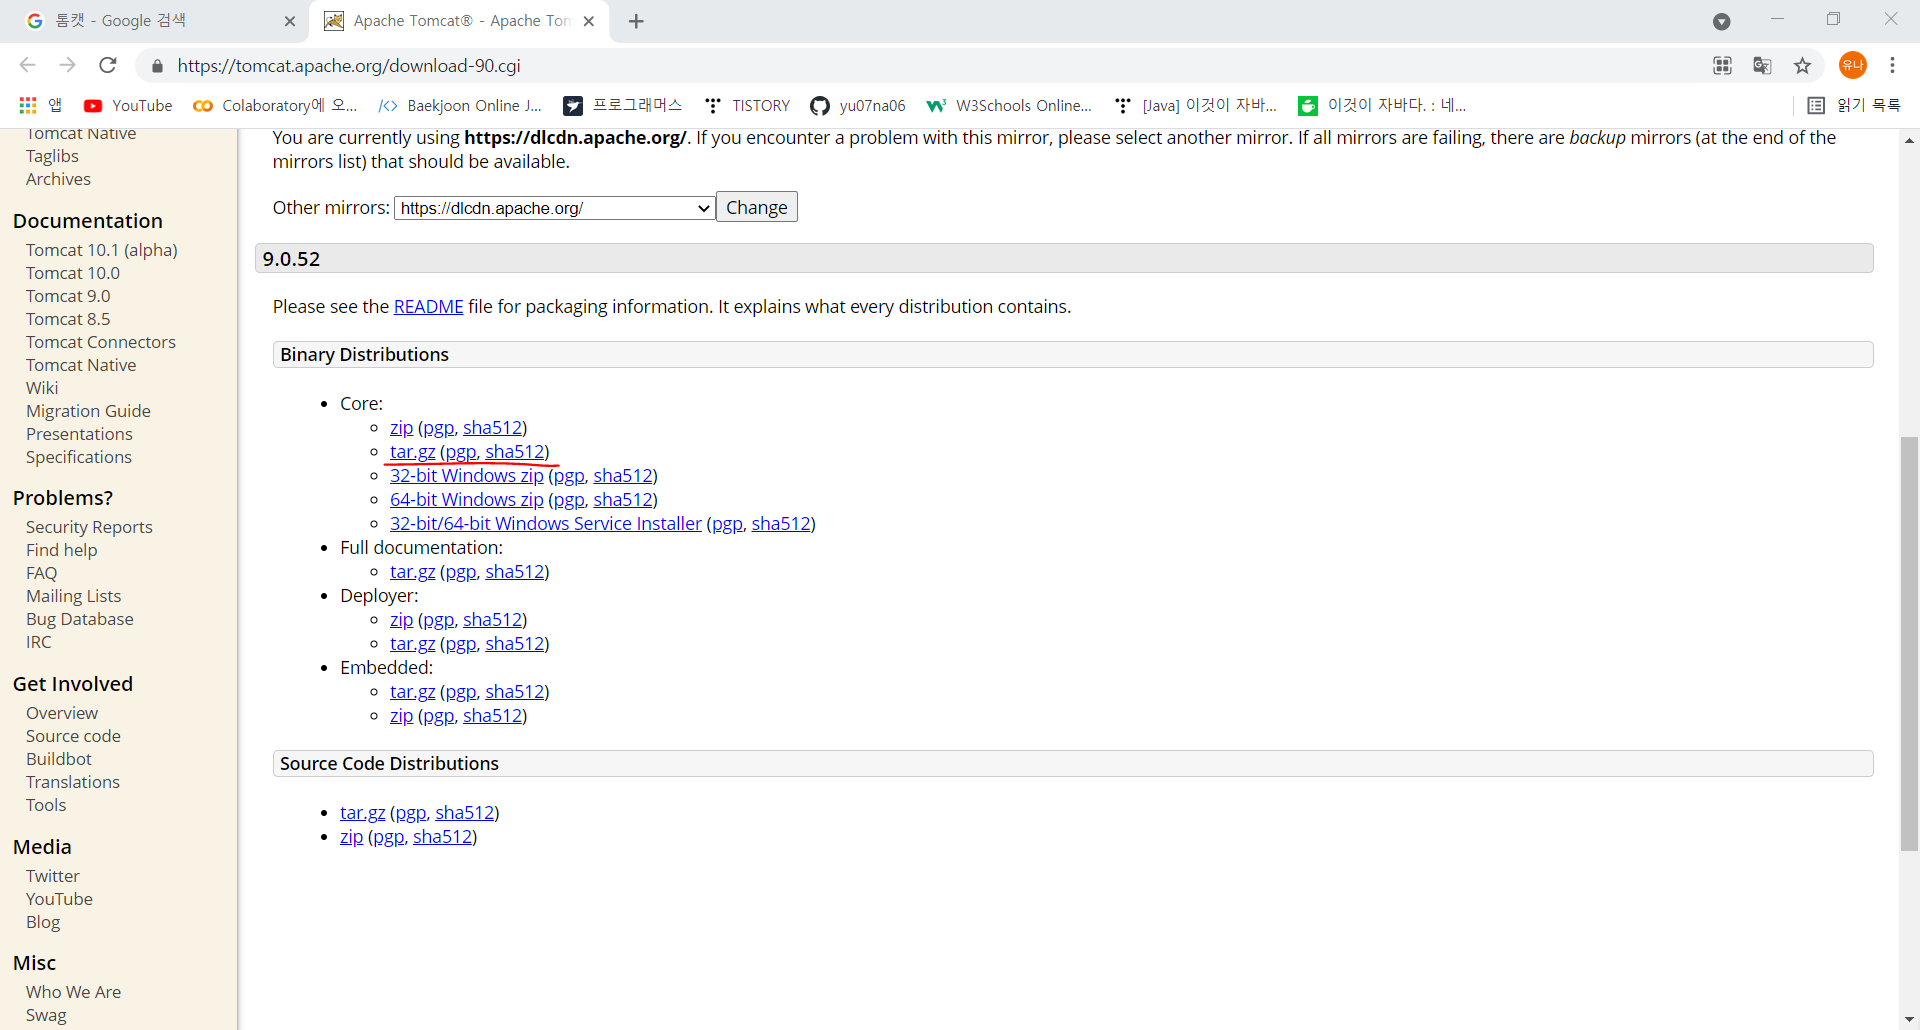
Task: Download the Deployer zip
Action: click(x=401, y=620)
